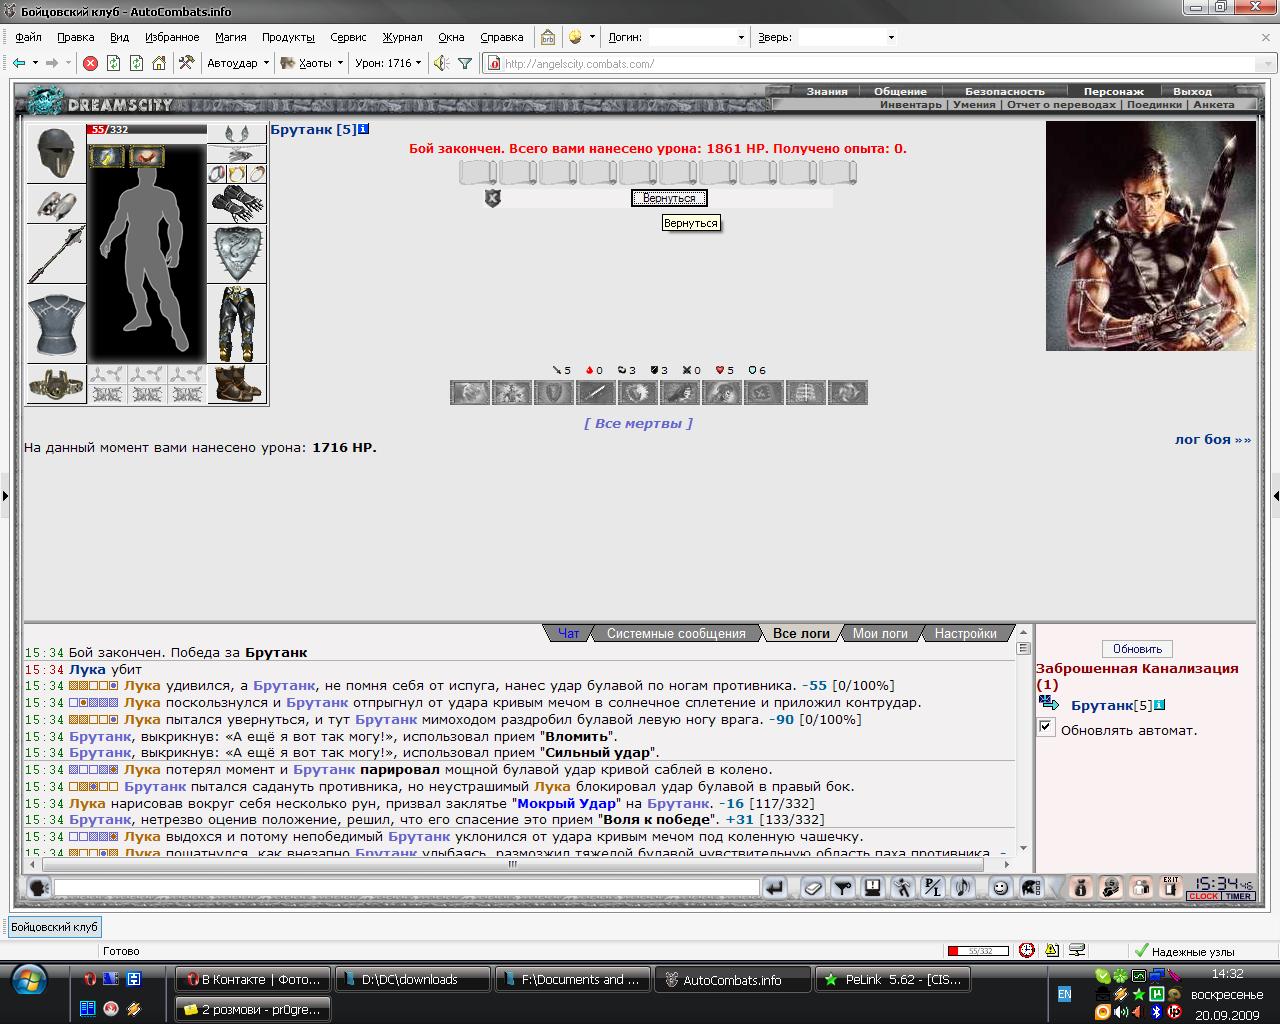The image size is (1280, 1024).
Task: Click the crossed hammers tools icon
Action: click(186, 63)
